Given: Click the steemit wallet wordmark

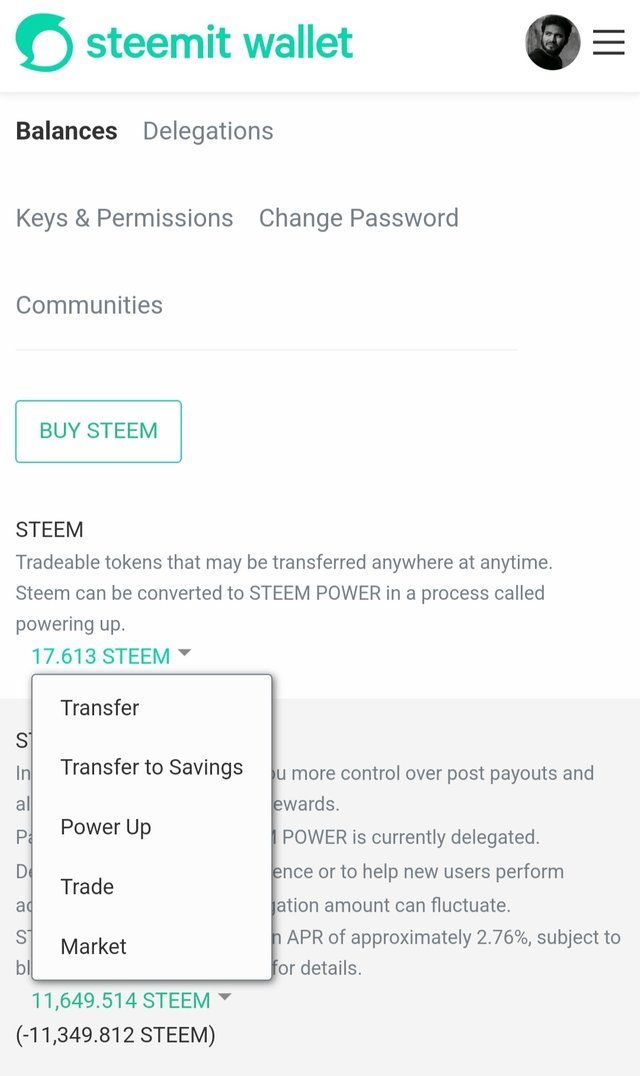Looking at the screenshot, I should (x=220, y=43).
